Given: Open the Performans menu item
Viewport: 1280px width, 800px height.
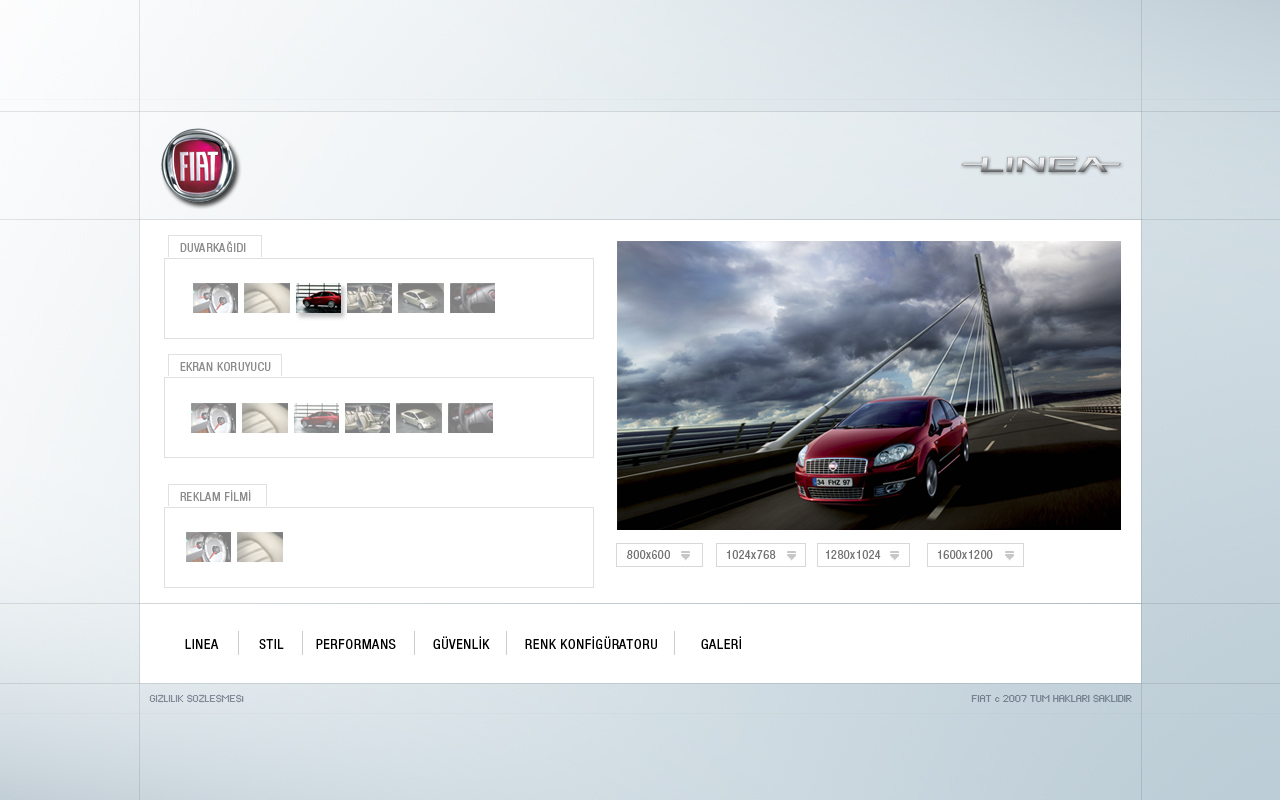Looking at the screenshot, I should (x=356, y=644).
